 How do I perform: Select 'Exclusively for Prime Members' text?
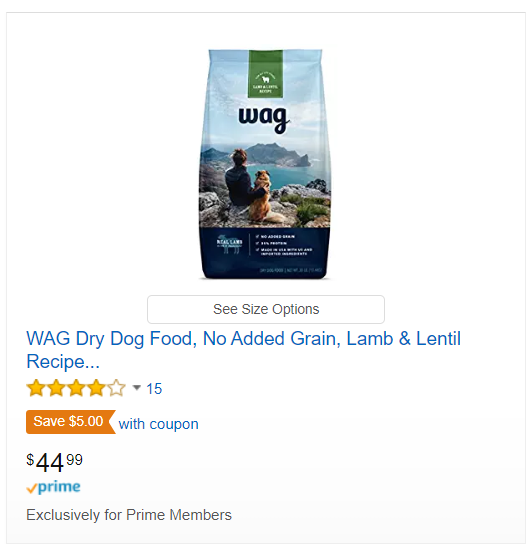click(x=129, y=515)
